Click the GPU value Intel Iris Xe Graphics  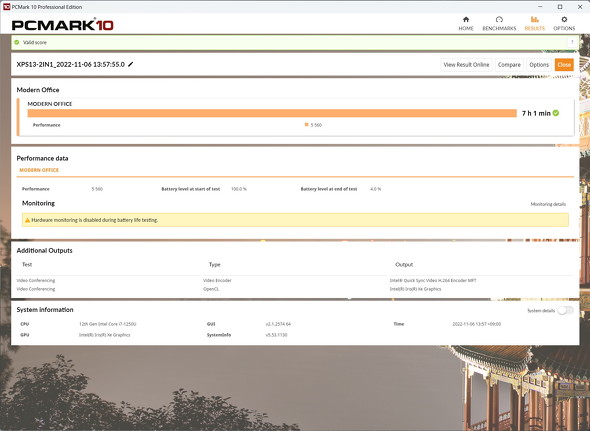(105, 335)
